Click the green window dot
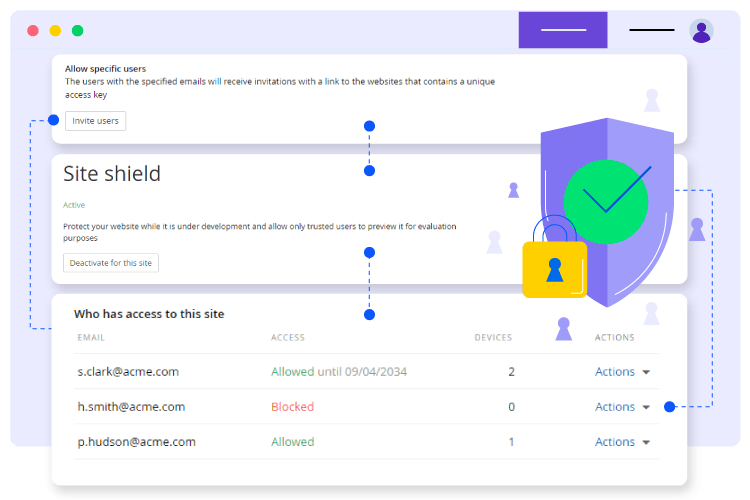The width and height of the screenshot is (750, 500). [x=77, y=30]
